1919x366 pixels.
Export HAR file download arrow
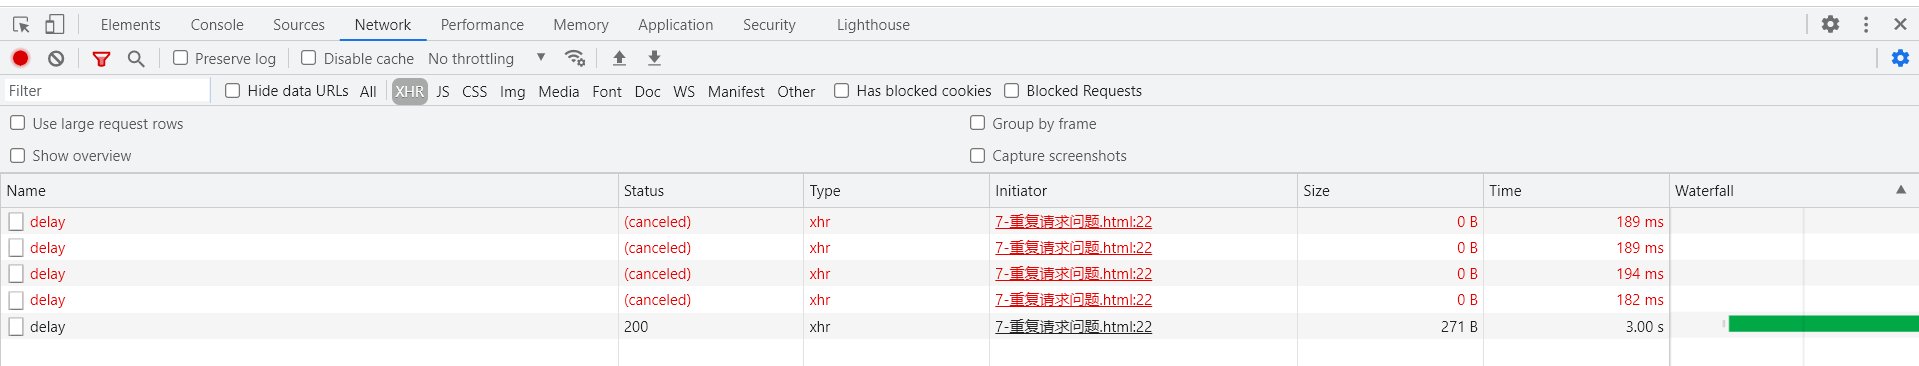click(x=654, y=58)
